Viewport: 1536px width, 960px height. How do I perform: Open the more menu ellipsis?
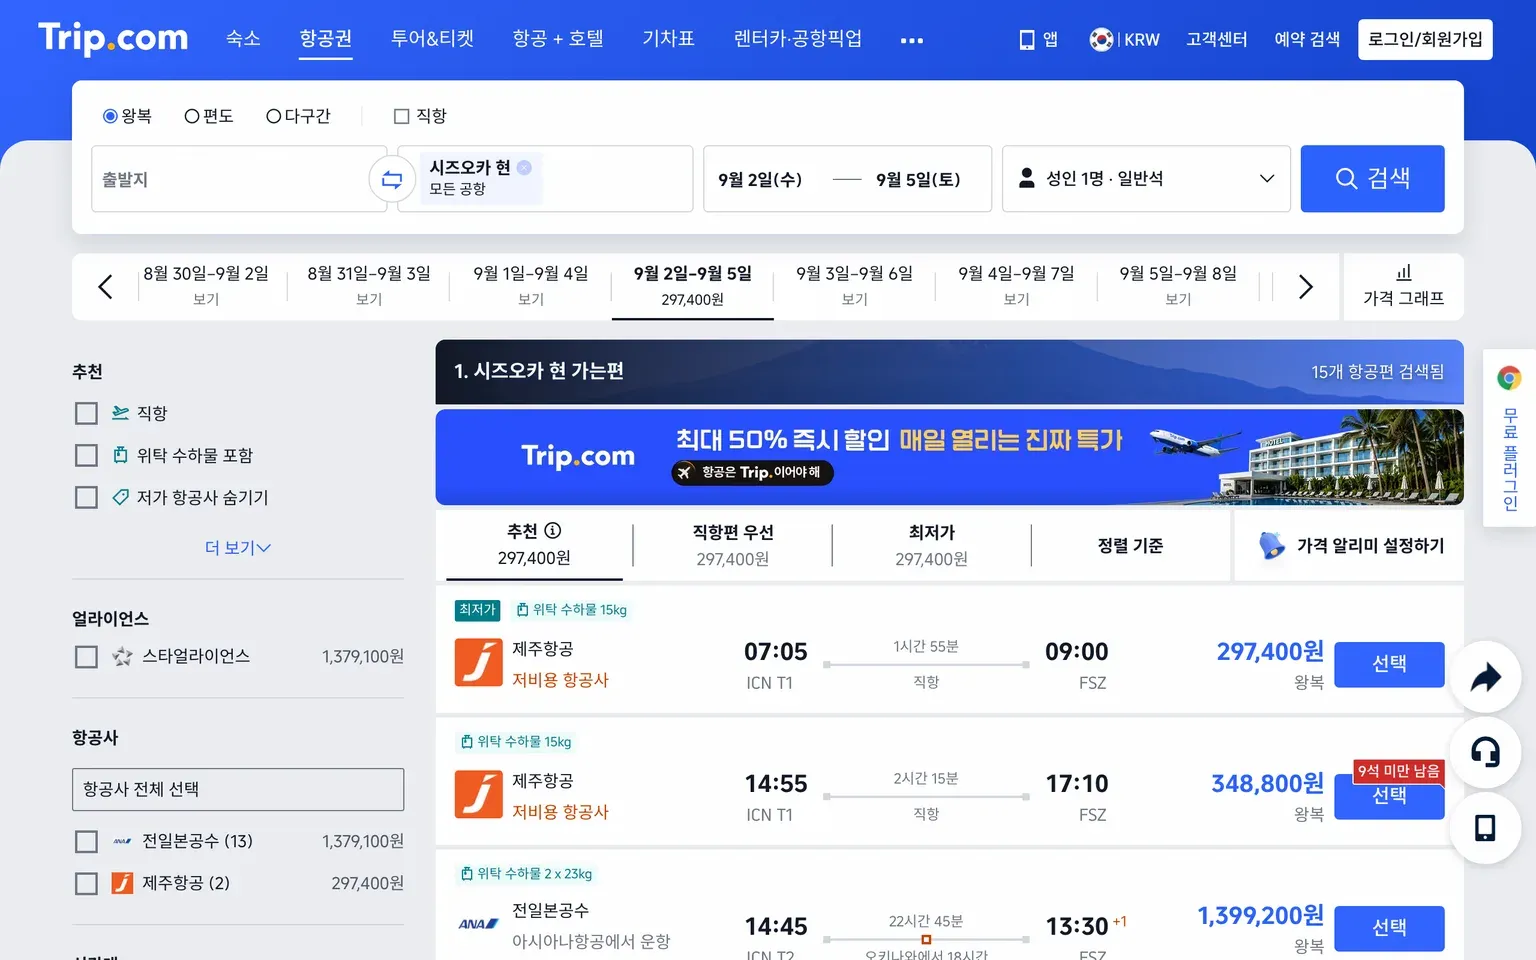912,41
